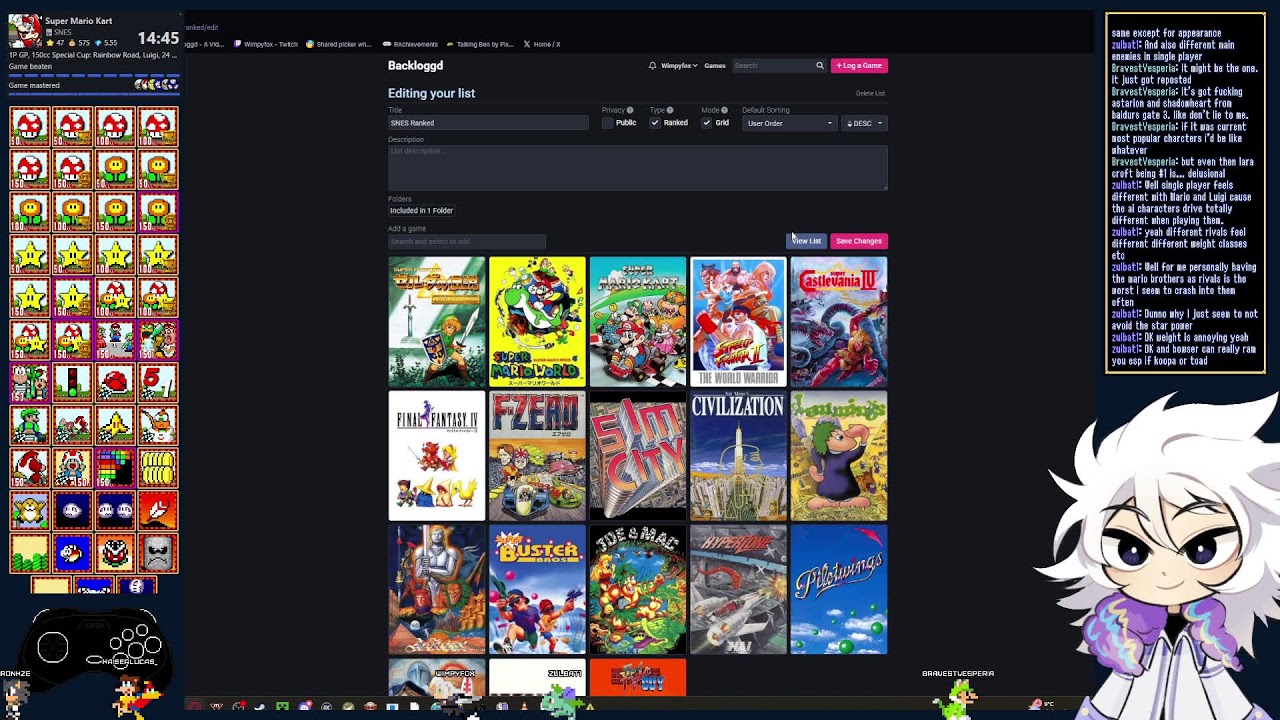Image resolution: width=1280 pixels, height=720 pixels.
Task: Click the Included in 1 Folder button
Action: [421, 211]
